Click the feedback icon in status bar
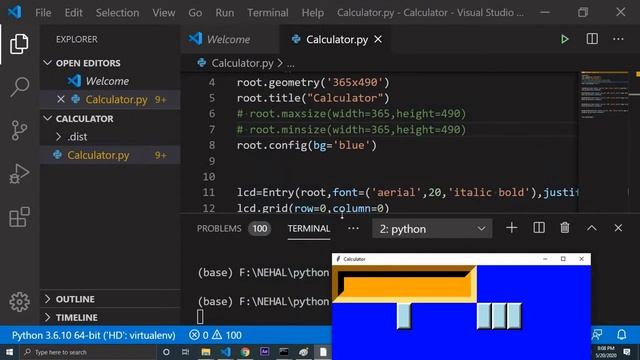Viewport: 640px width, 360px height. click(x=598, y=335)
